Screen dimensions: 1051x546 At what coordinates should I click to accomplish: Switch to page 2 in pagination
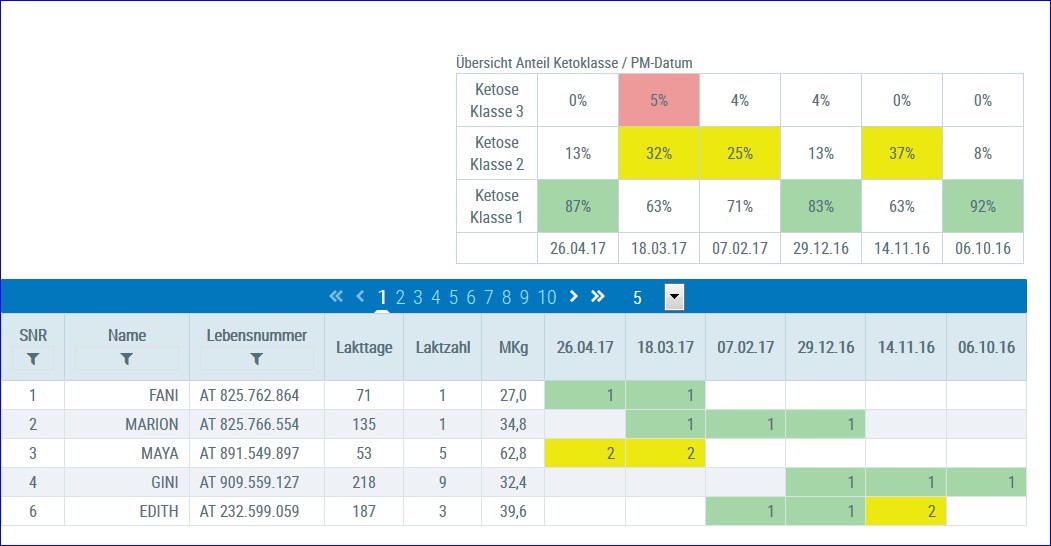(400, 297)
